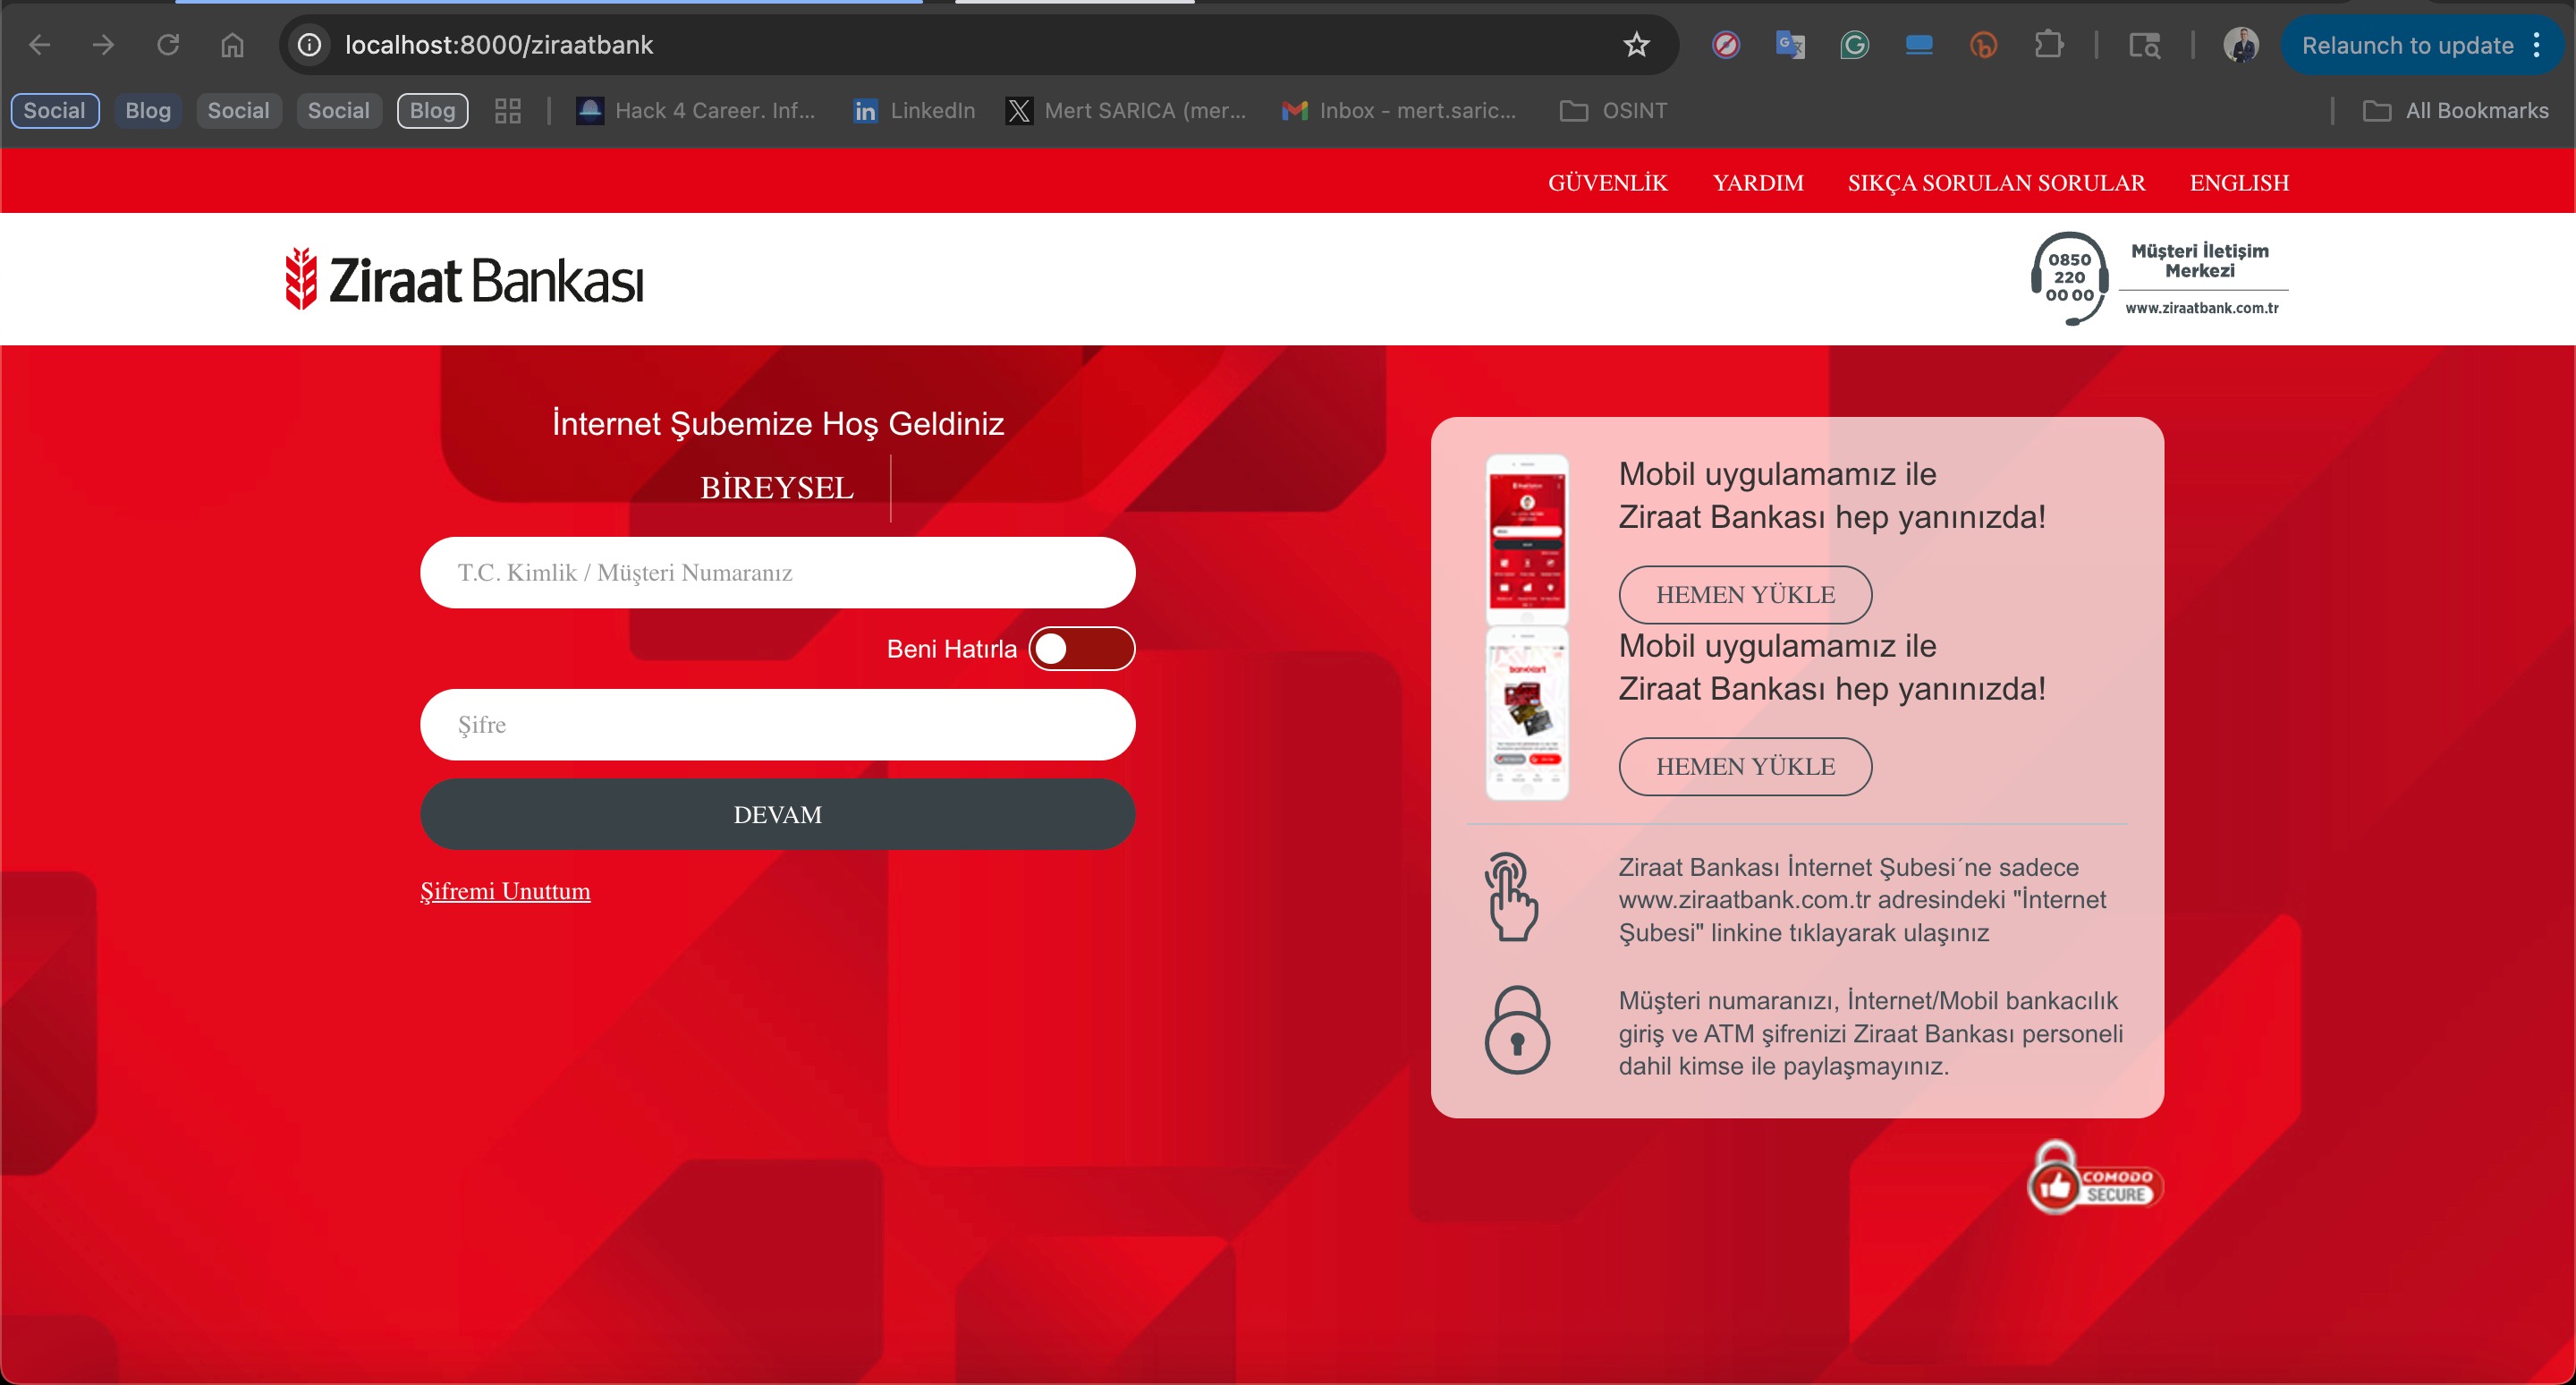Bookmark this page with the star icon

[1636, 45]
